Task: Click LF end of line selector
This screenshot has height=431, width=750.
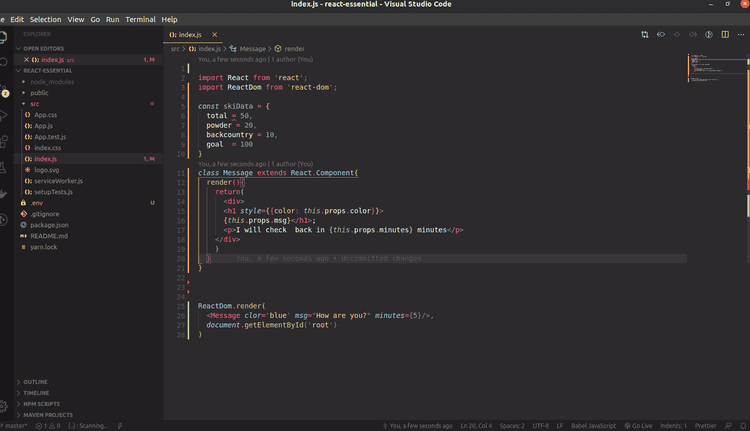Action: pyautogui.click(x=560, y=426)
